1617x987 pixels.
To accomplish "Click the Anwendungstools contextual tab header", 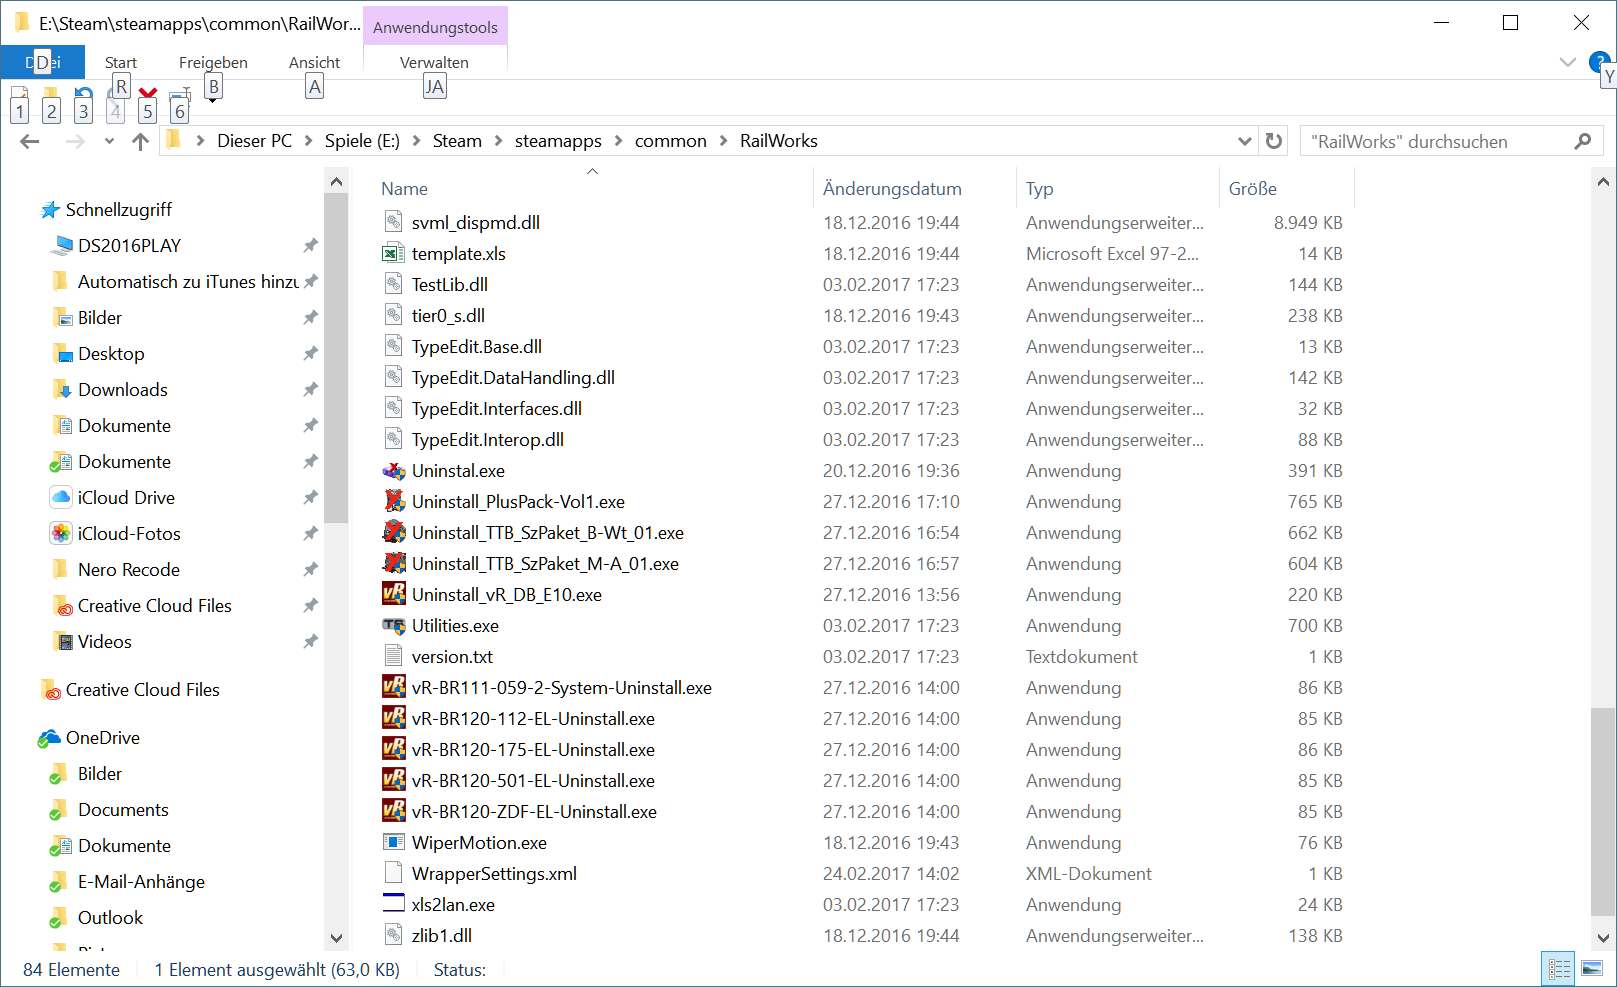I will [x=435, y=27].
